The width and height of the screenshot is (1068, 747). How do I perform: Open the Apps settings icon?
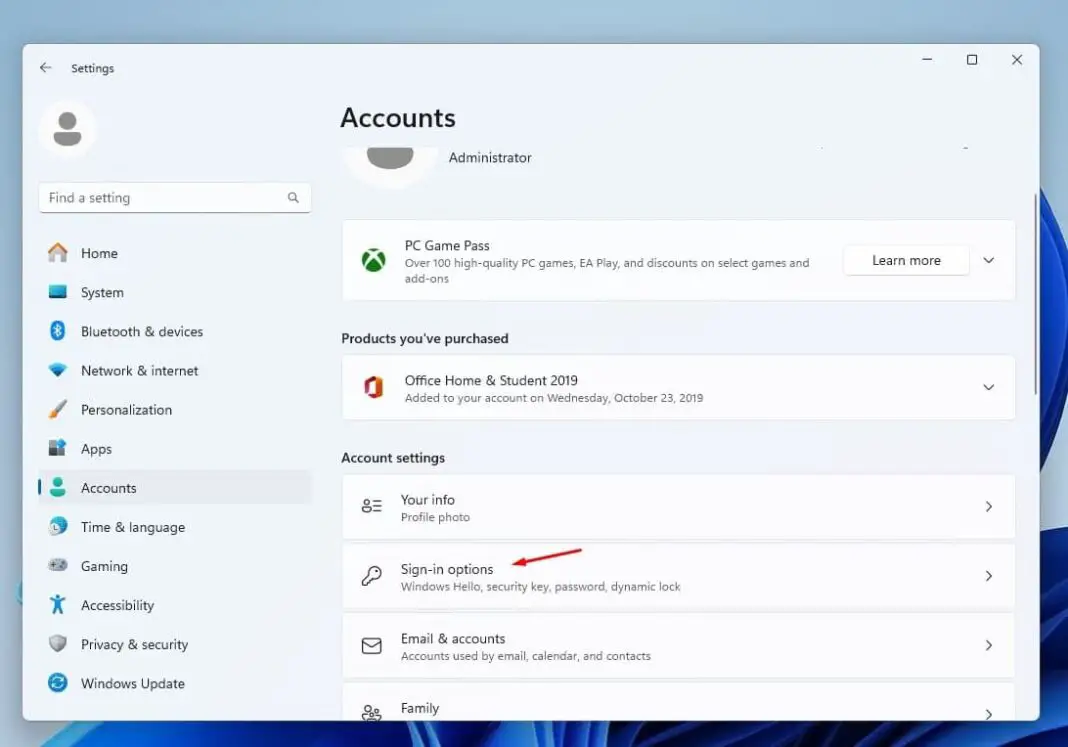click(x=60, y=448)
